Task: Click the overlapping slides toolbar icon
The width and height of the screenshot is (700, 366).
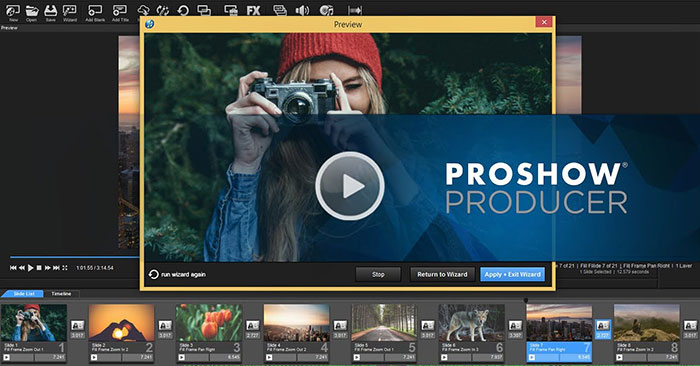Action: tap(204, 10)
